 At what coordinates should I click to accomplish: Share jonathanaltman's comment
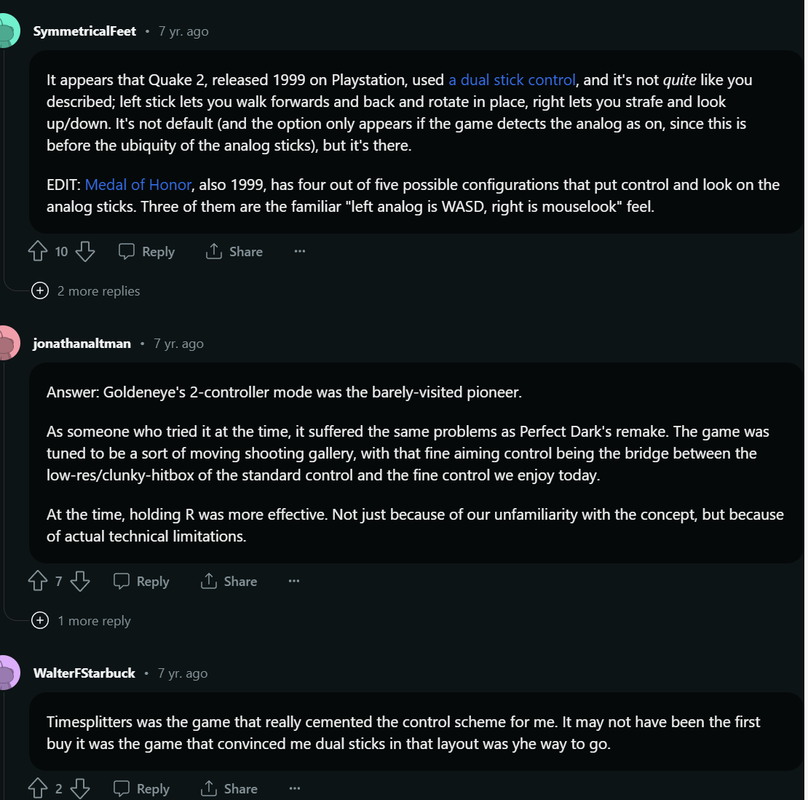click(x=229, y=581)
